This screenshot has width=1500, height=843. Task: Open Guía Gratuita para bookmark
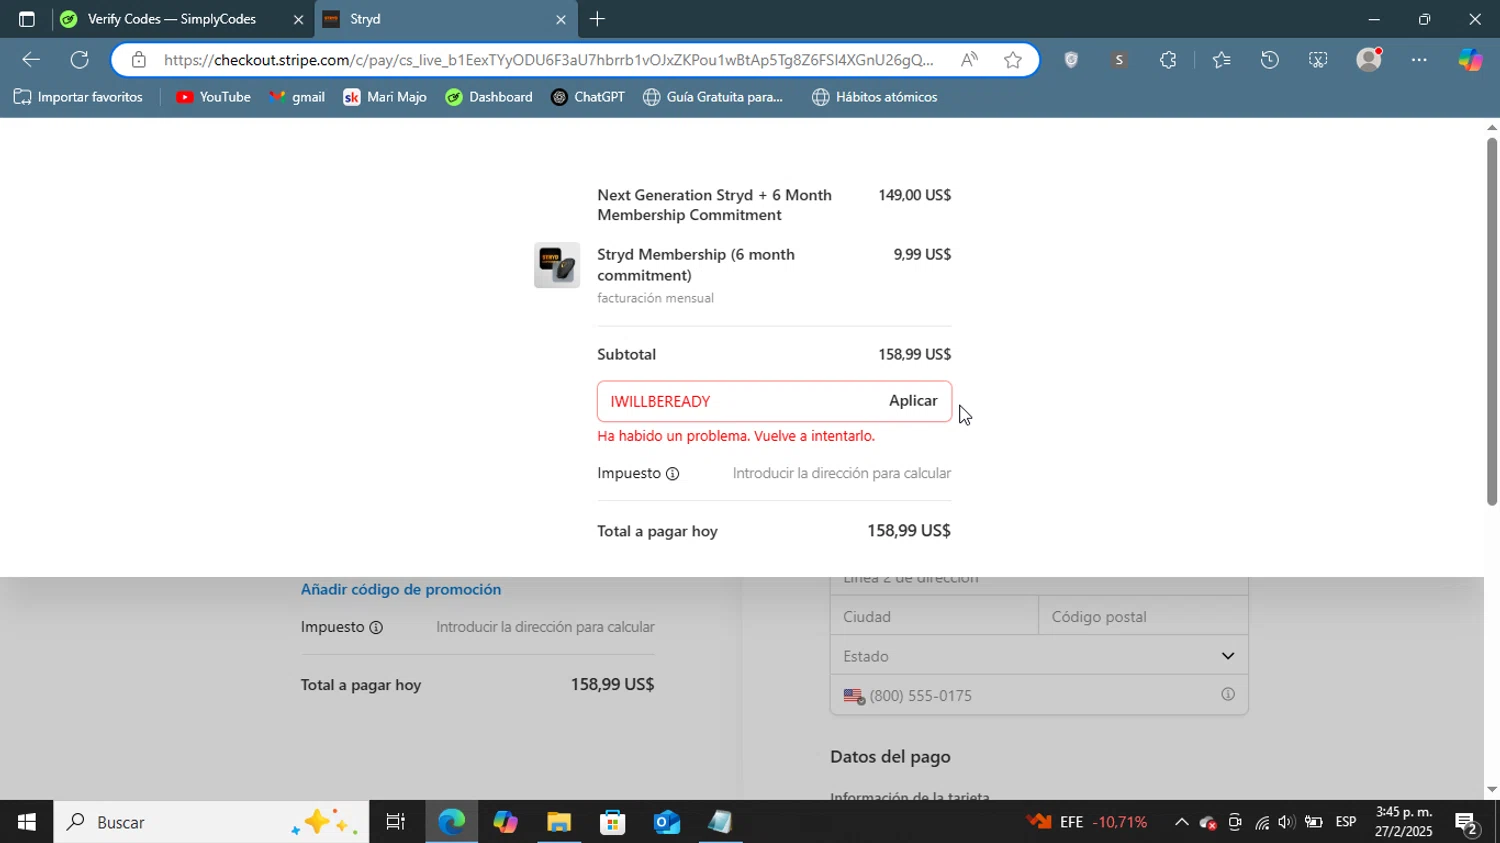(714, 97)
